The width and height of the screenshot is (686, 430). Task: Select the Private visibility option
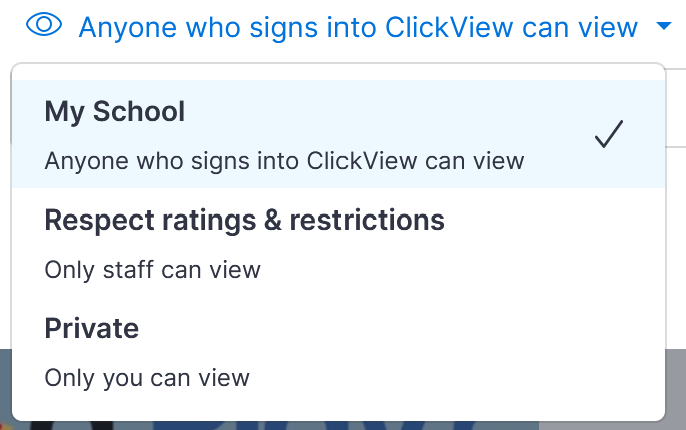click(338, 351)
